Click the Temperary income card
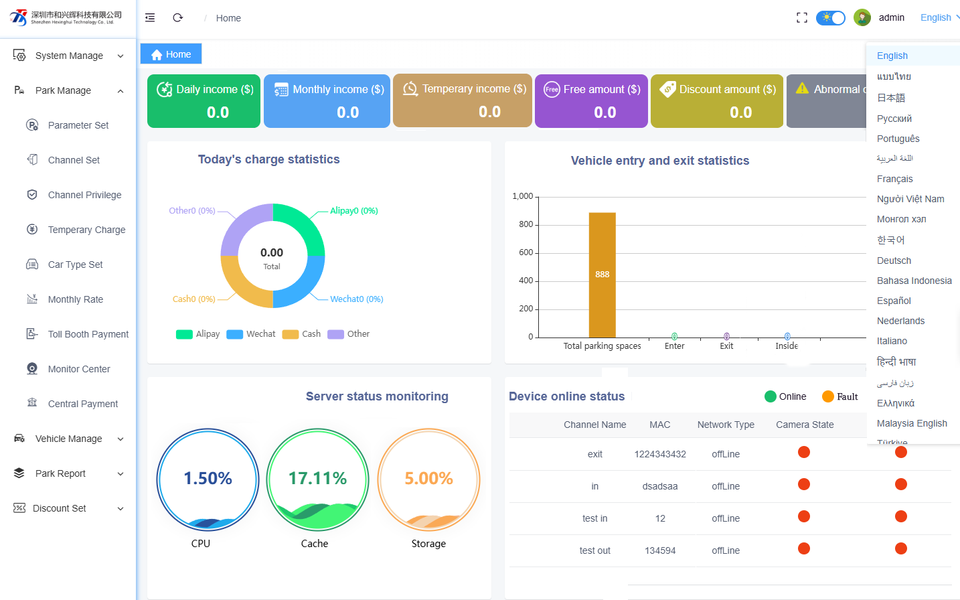The width and height of the screenshot is (960, 600). [x=462, y=101]
